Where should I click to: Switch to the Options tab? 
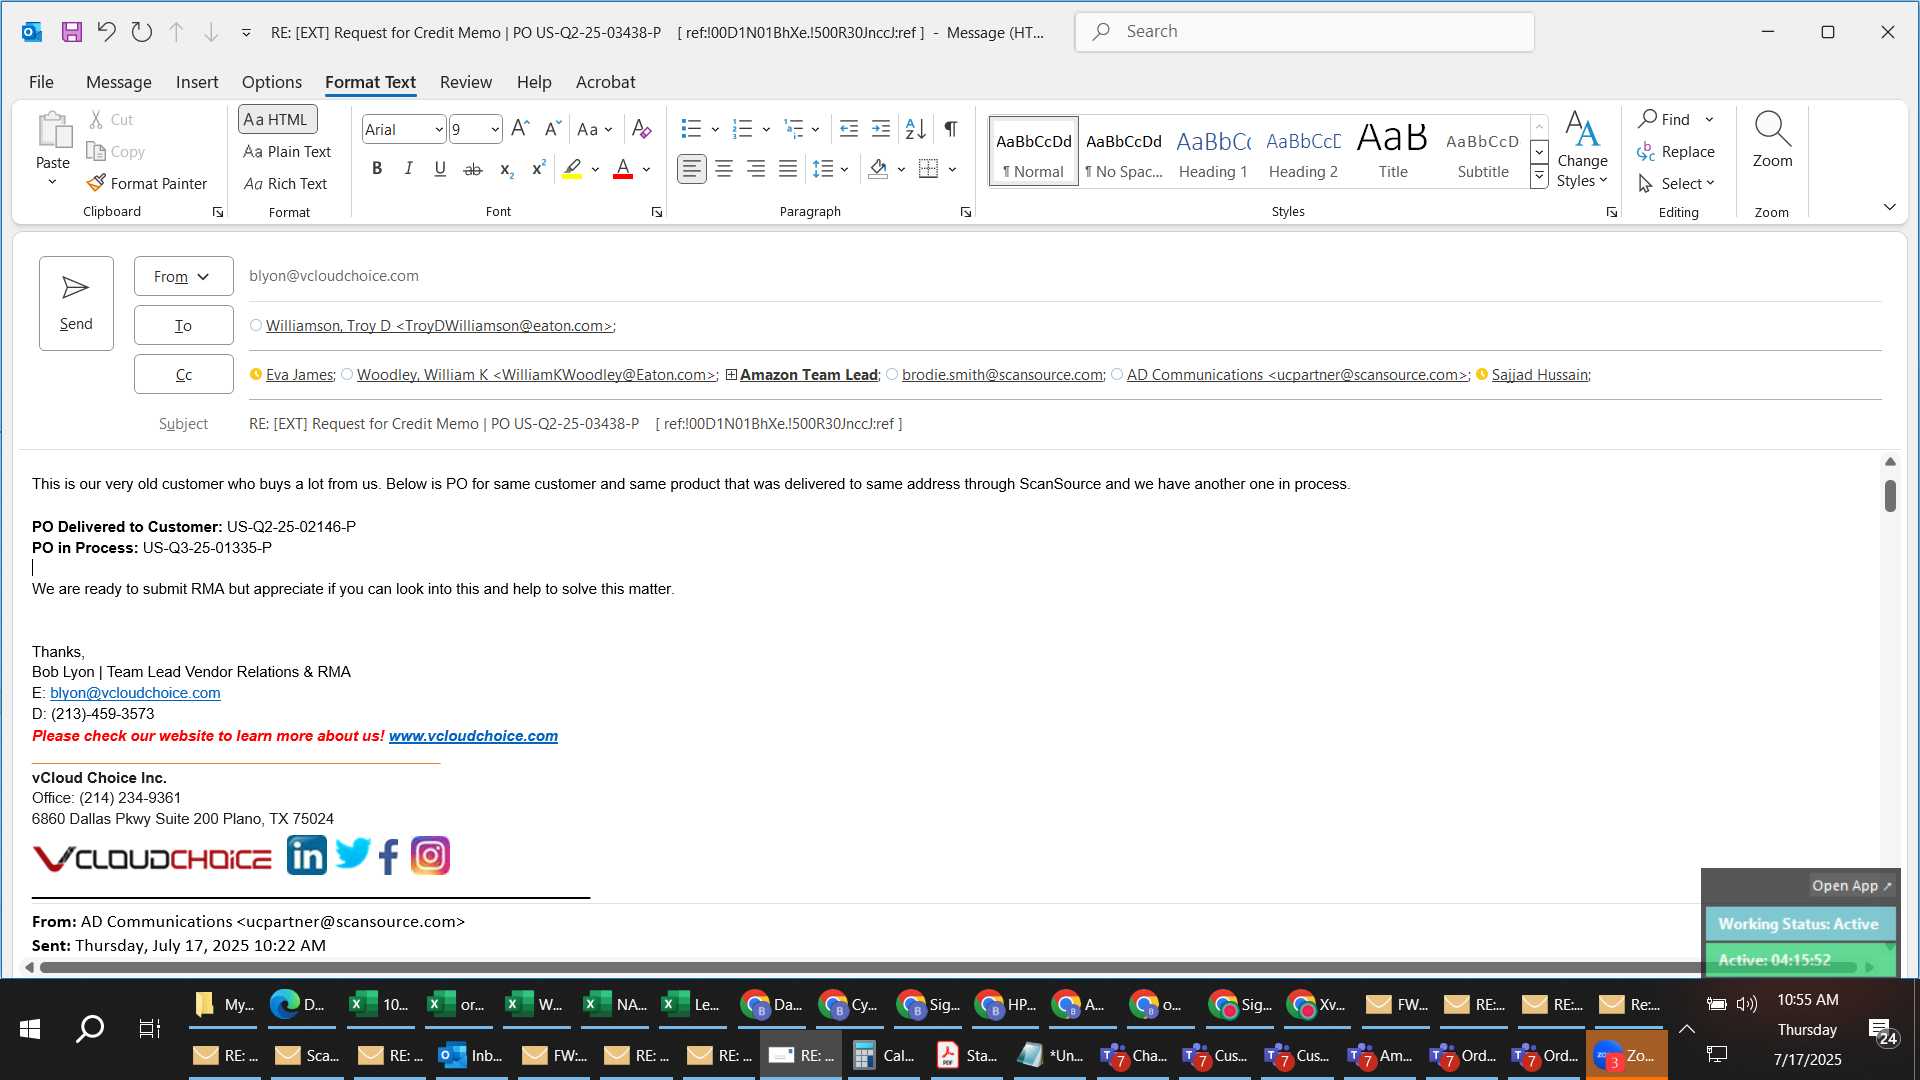point(272,82)
